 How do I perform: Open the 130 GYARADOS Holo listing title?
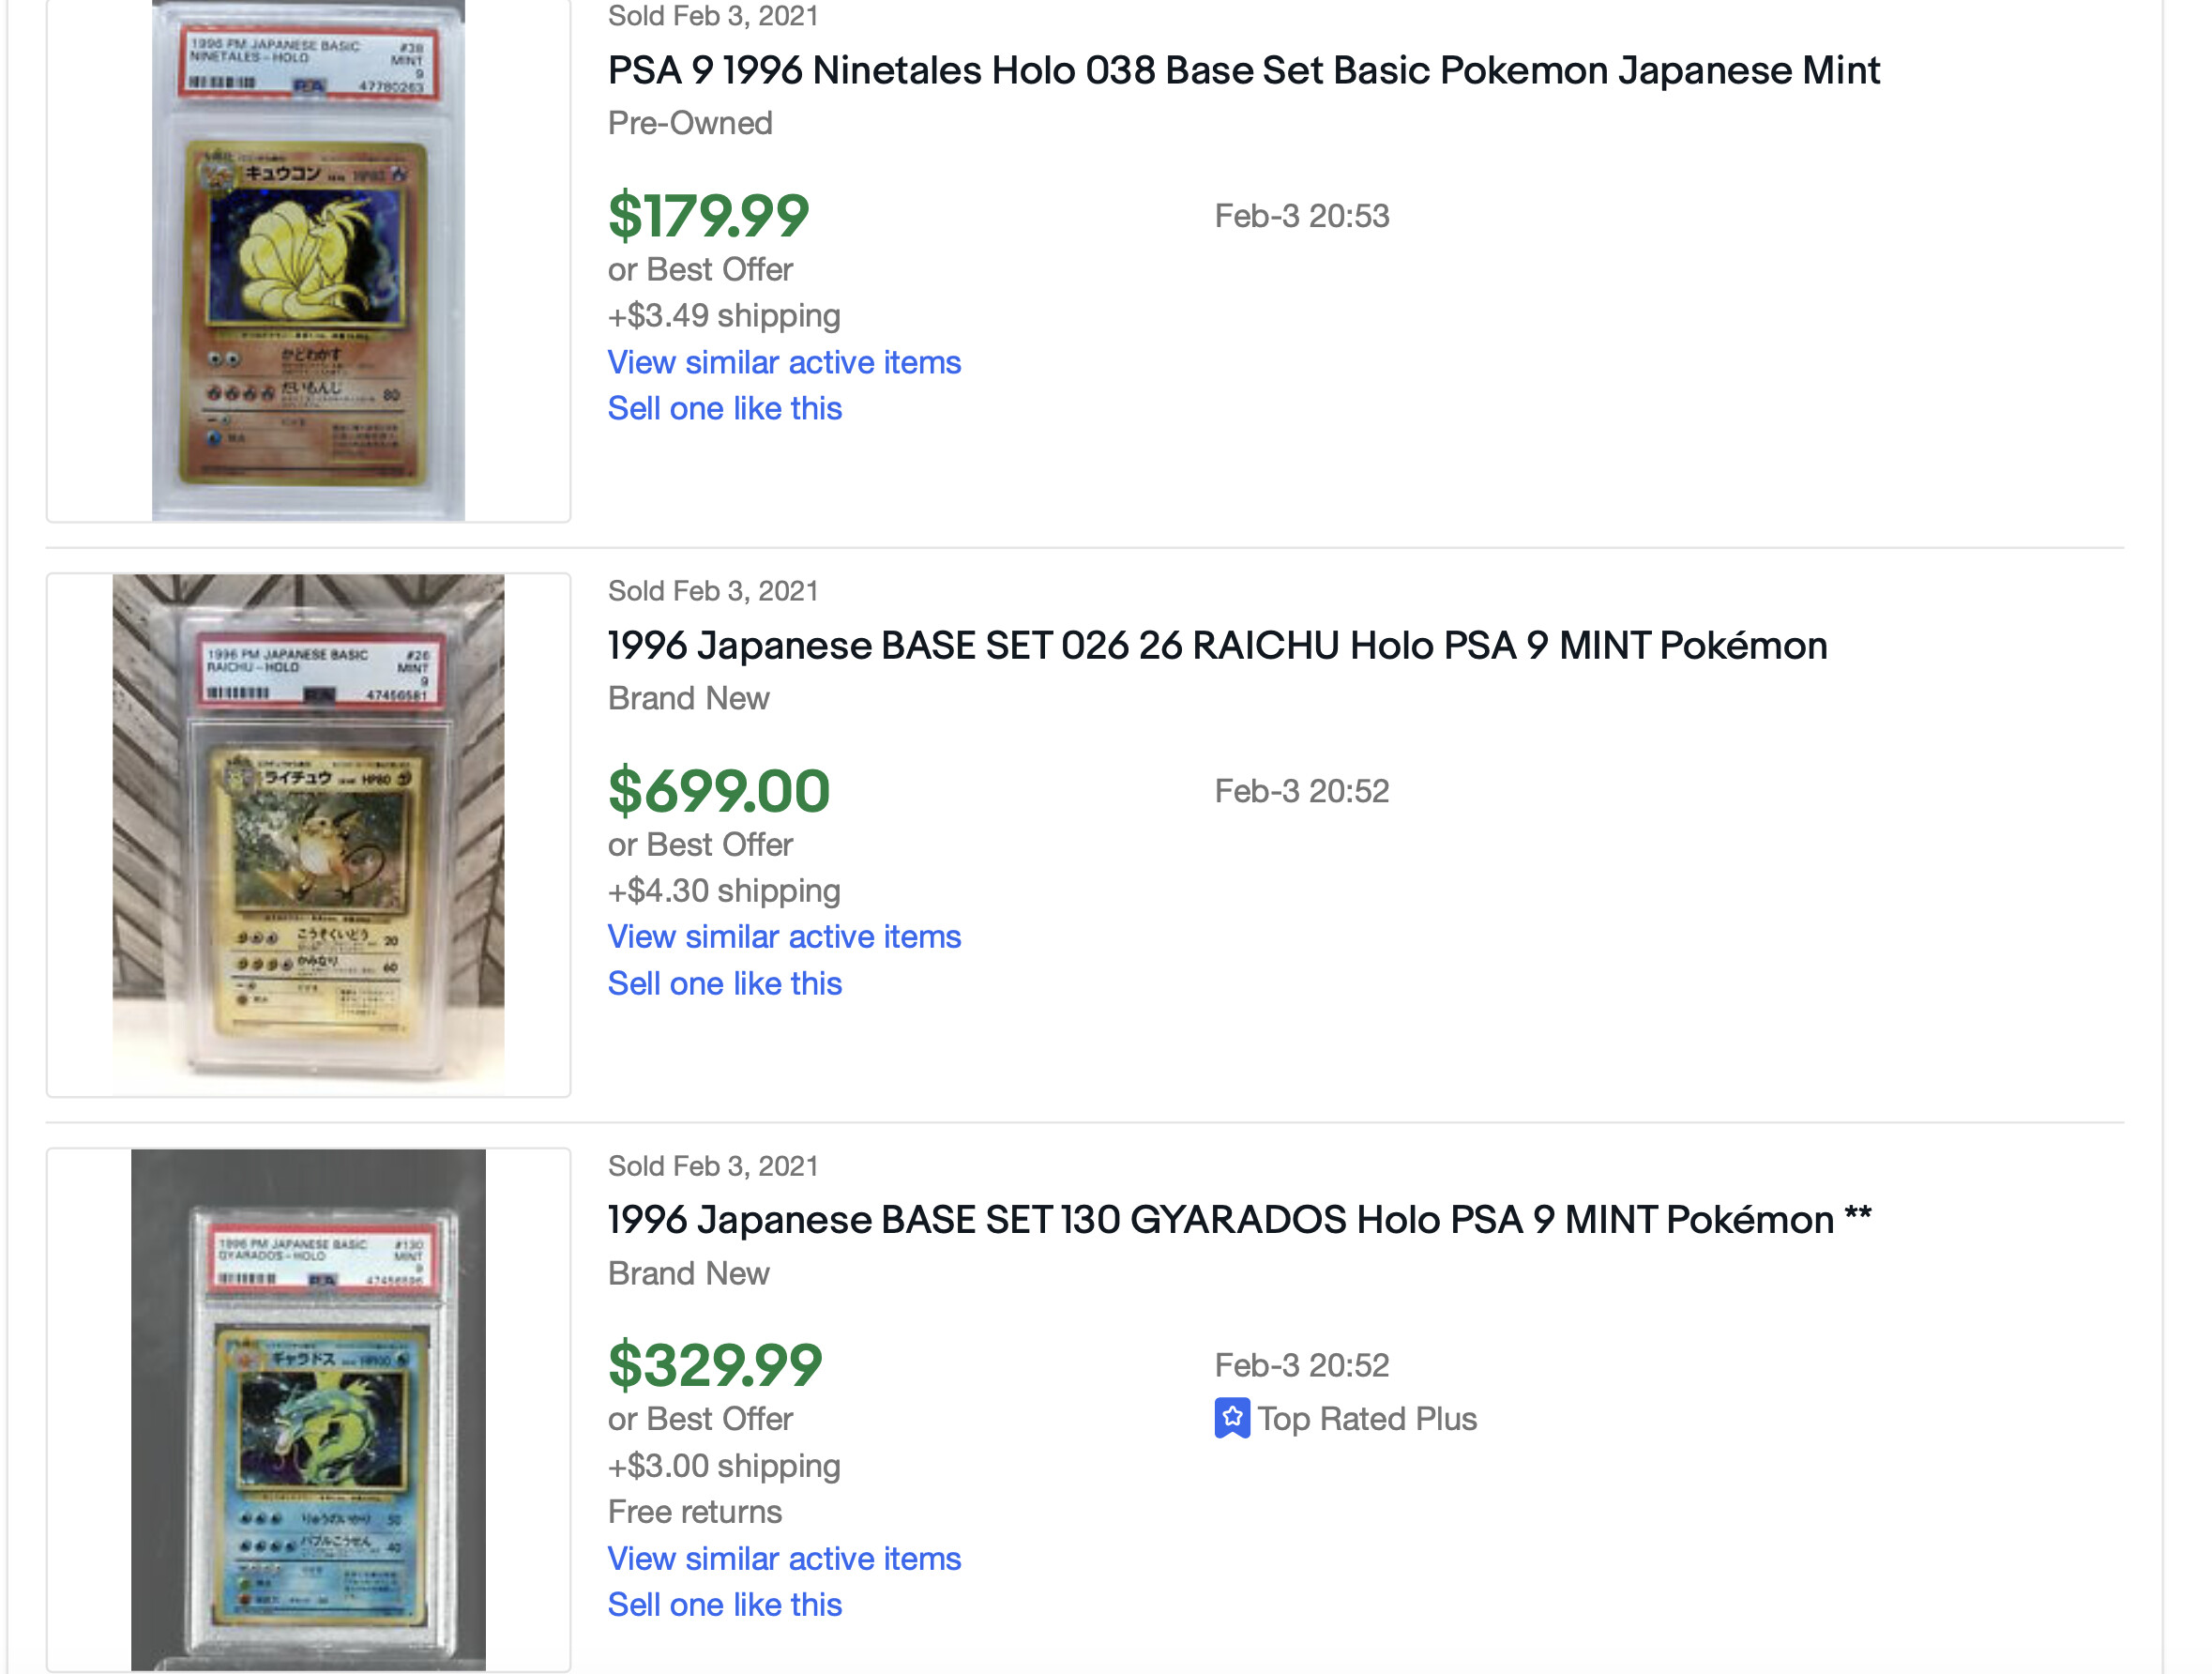(1239, 1219)
